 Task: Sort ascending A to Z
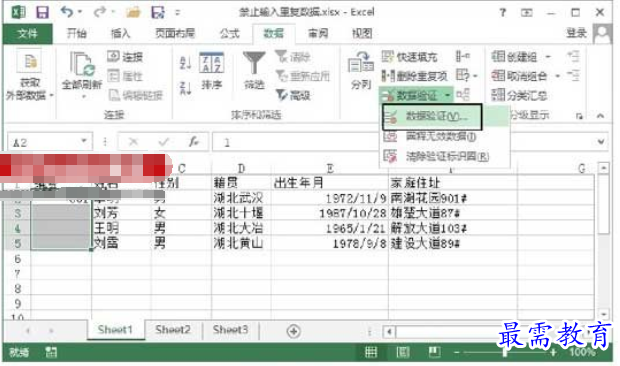point(185,63)
